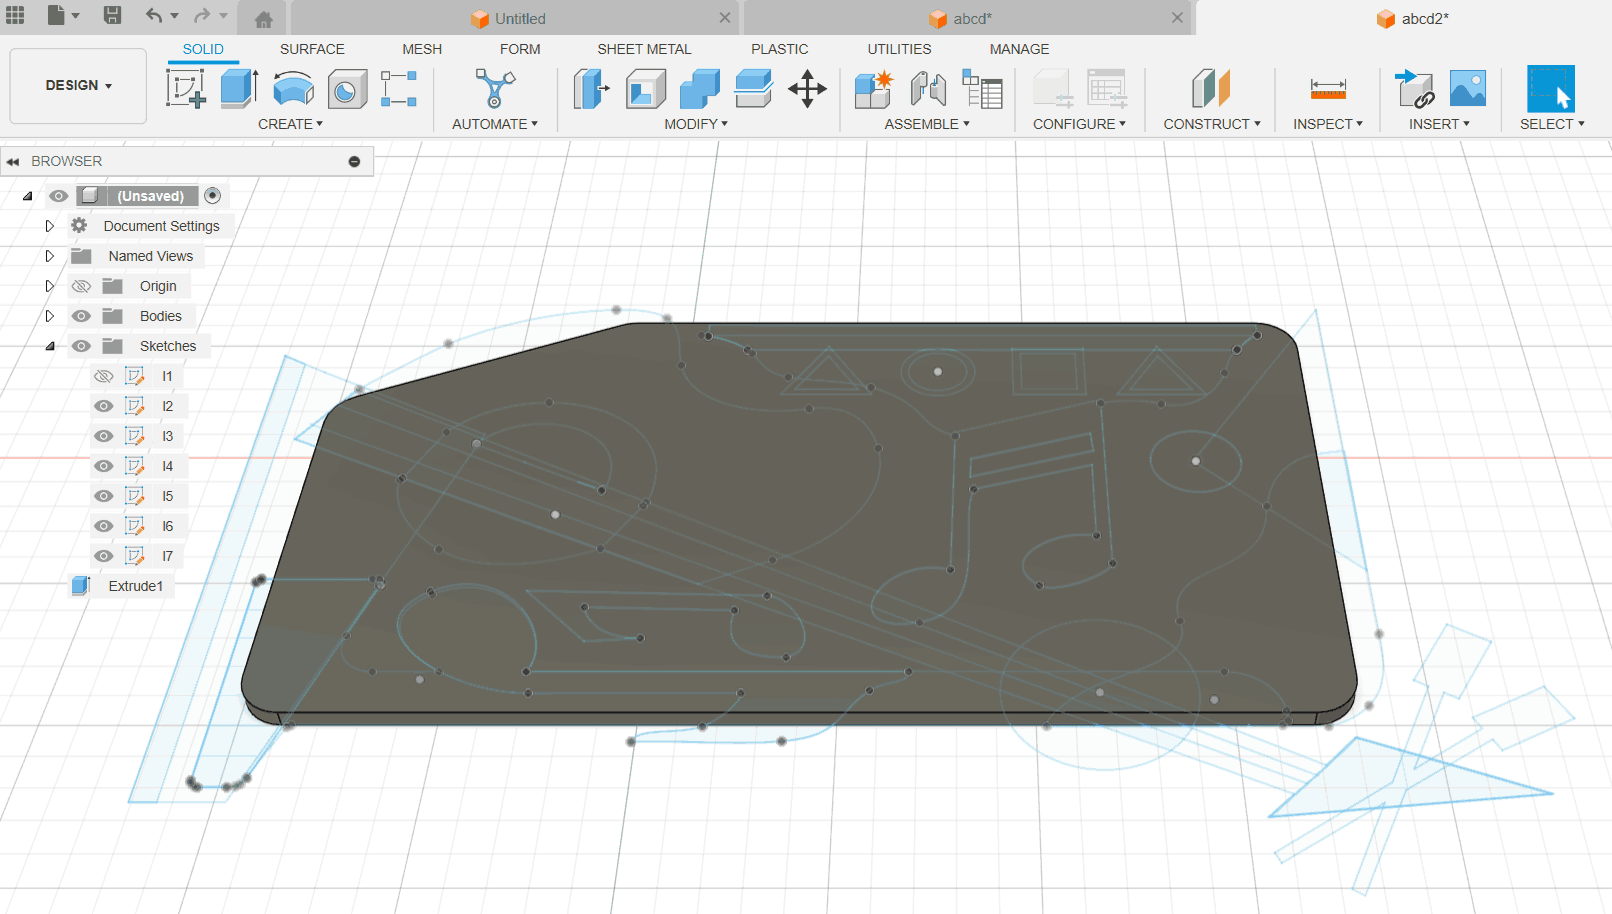Viewport: 1612px width, 914px height.
Task: Hide the I3 sketch
Action: pyautogui.click(x=103, y=436)
